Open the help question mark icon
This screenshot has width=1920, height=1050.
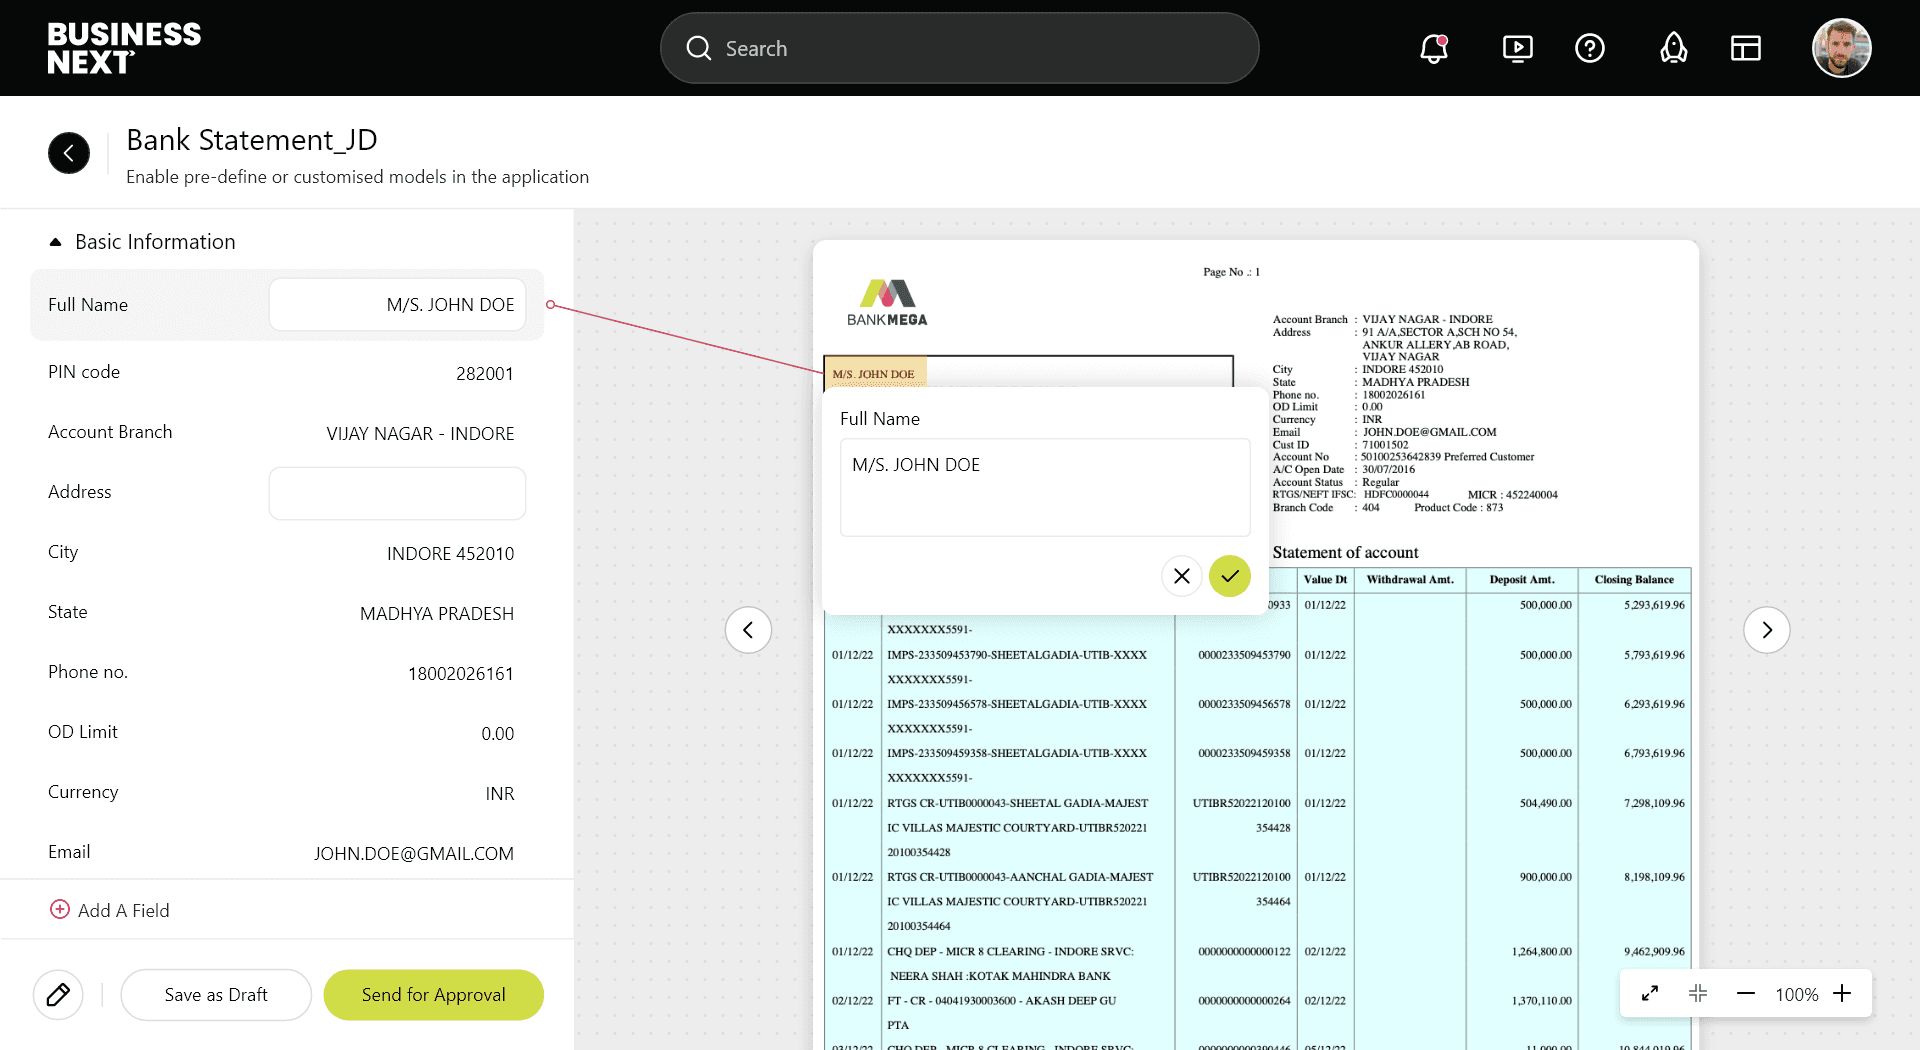tap(1590, 48)
